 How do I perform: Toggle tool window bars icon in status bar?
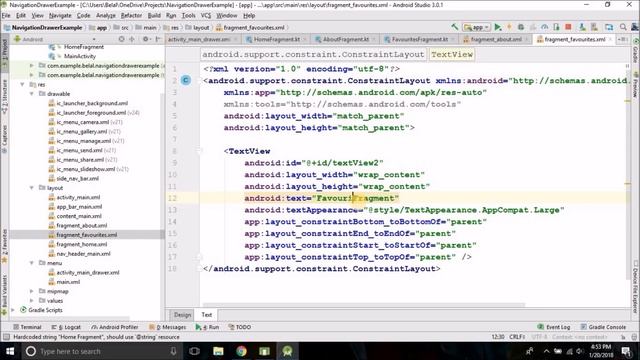click(x=6, y=337)
